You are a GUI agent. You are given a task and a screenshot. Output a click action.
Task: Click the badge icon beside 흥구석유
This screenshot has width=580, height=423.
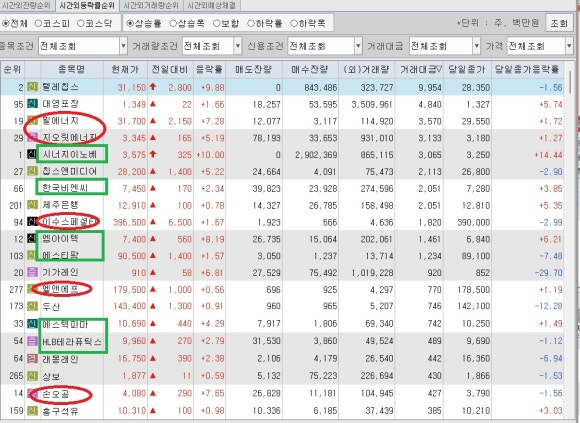point(33,410)
